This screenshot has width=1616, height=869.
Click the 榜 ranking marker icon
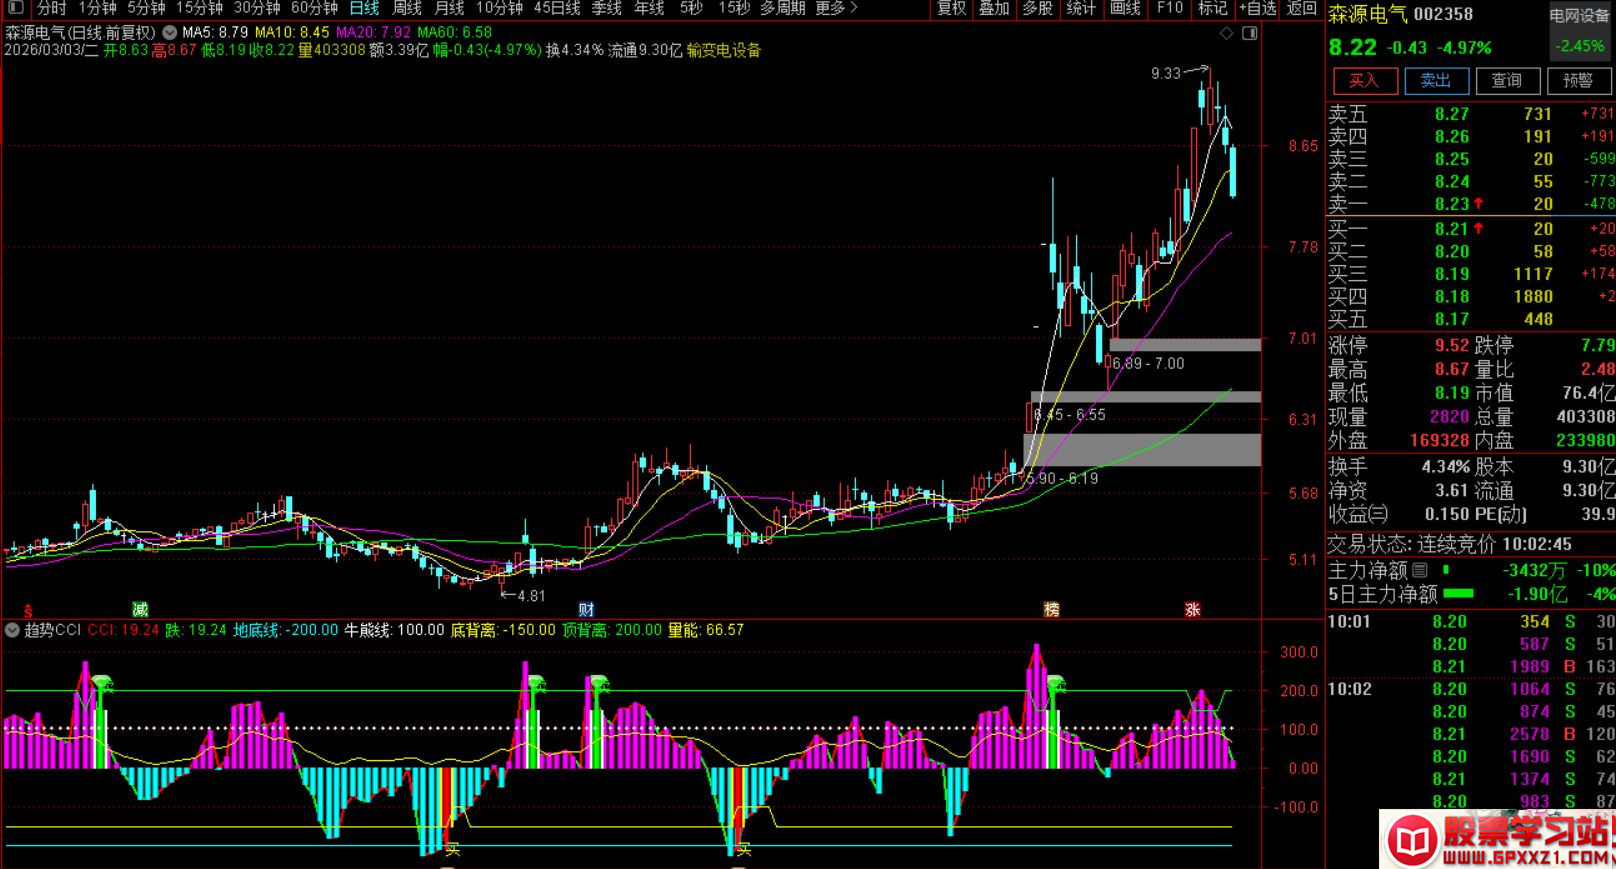pyautogui.click(x=1051, y=609)
